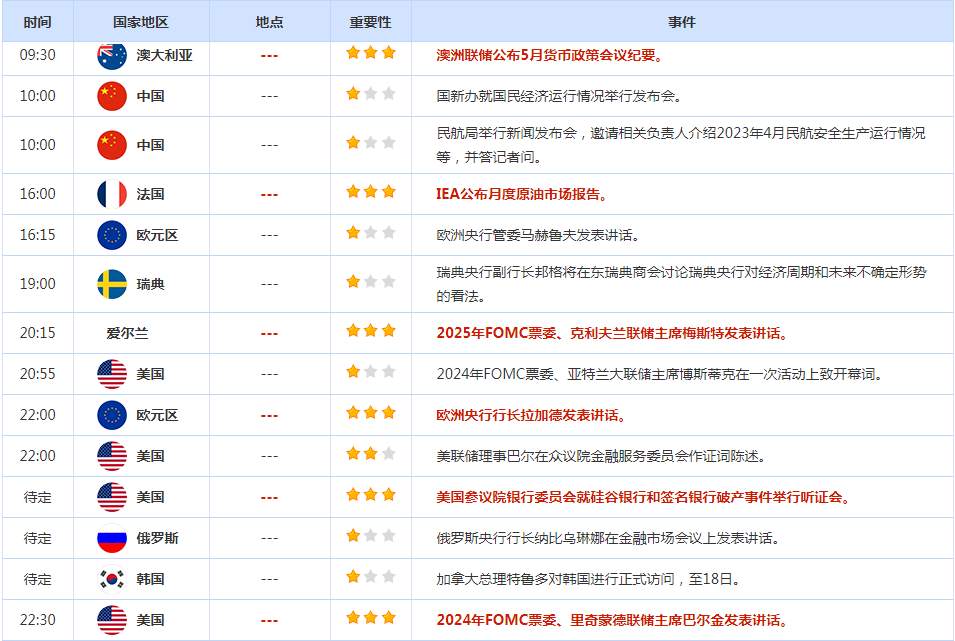Click the 地点 column header

(270, 22)
